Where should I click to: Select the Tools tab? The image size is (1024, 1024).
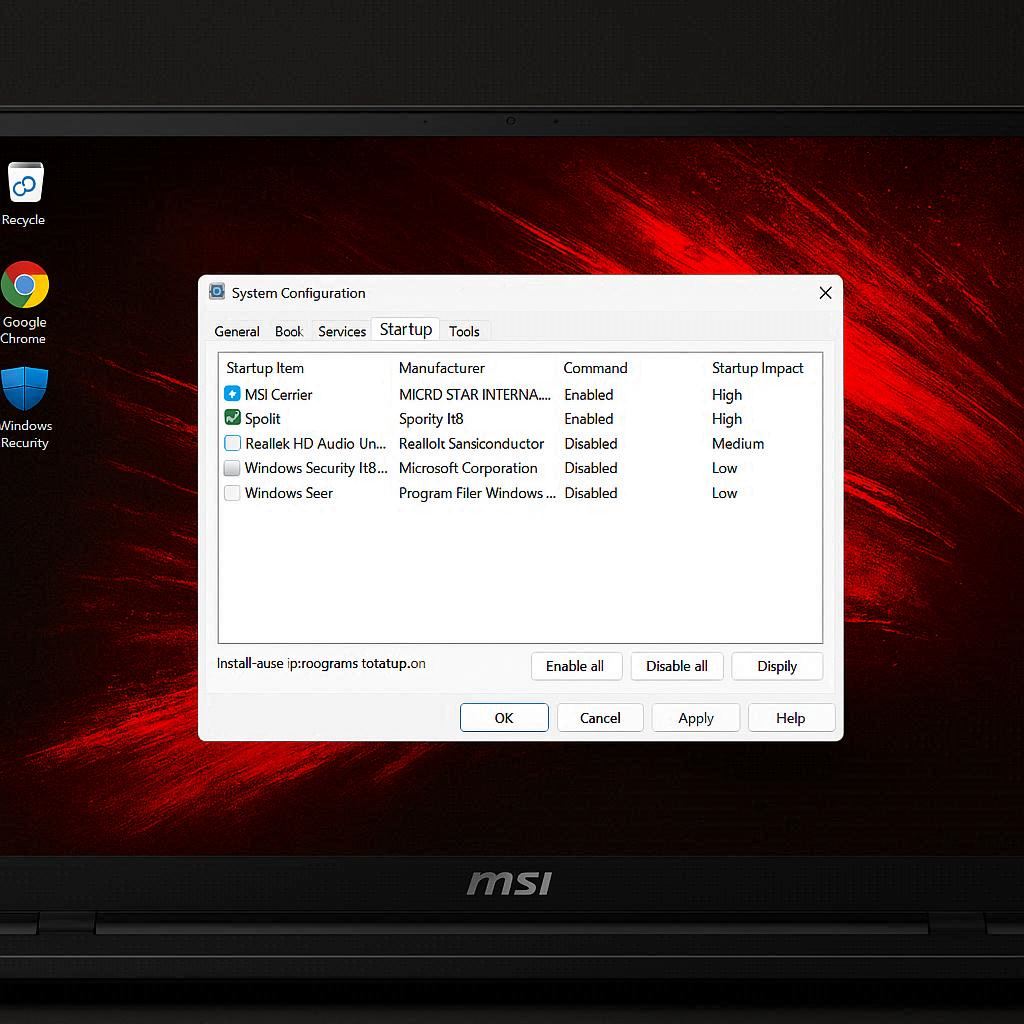coord(464,331)
